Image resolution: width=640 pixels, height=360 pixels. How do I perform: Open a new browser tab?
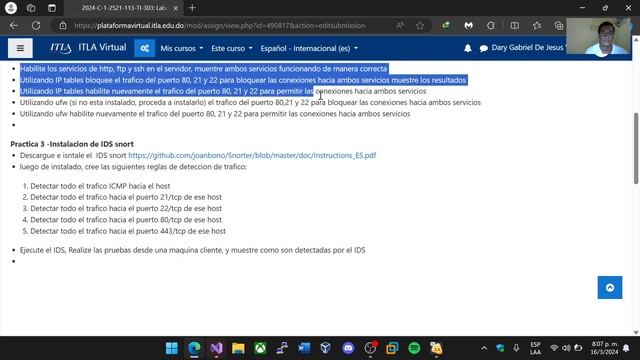(192, 8)
